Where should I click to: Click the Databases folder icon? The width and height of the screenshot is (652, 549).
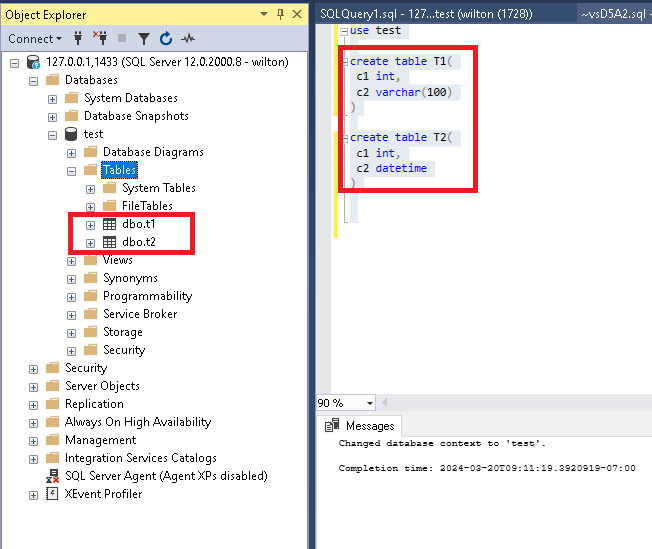pyautogui.click(x=52, y=79)
